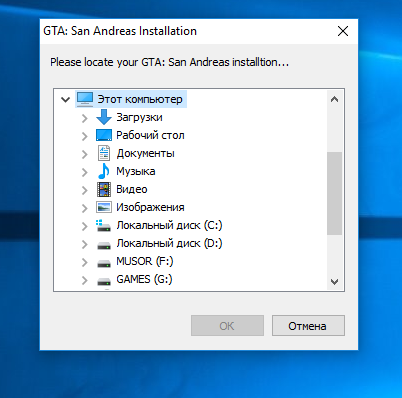Click the Загрузки download arrow icon
The height and width of the screenshot is (398, 402).
click(x=104, y=117)
